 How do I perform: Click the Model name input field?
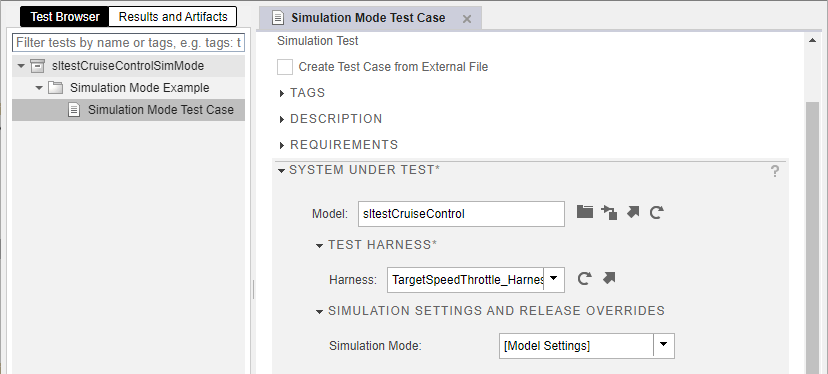point(461,214)
